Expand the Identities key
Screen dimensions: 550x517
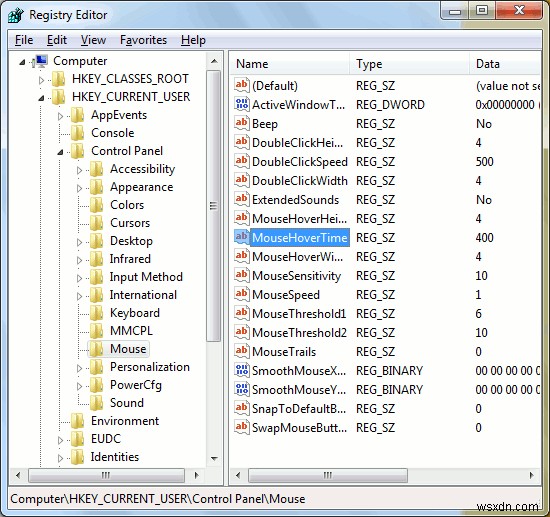click(60, 458)
